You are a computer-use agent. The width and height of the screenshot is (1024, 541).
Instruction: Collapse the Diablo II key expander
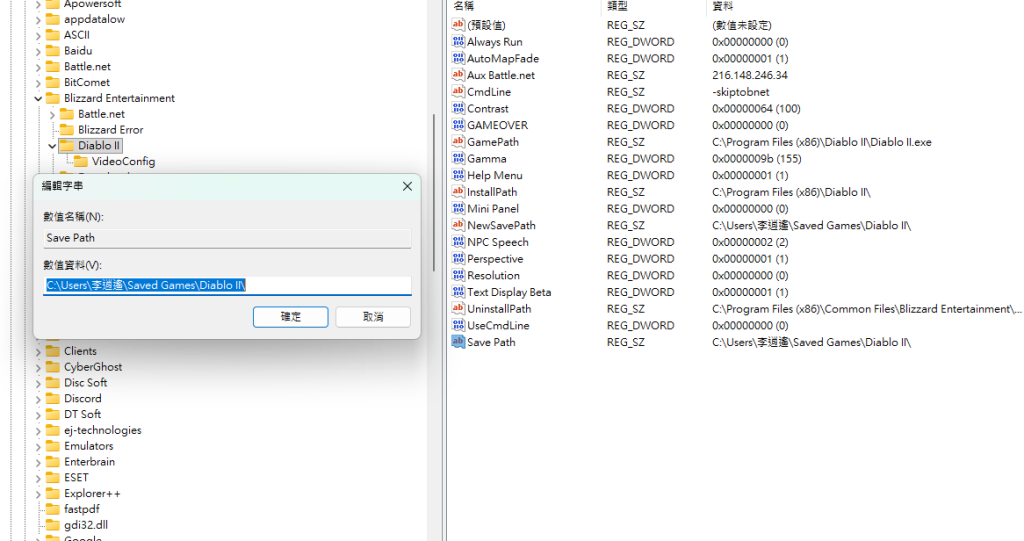click(x=53, y=146)
